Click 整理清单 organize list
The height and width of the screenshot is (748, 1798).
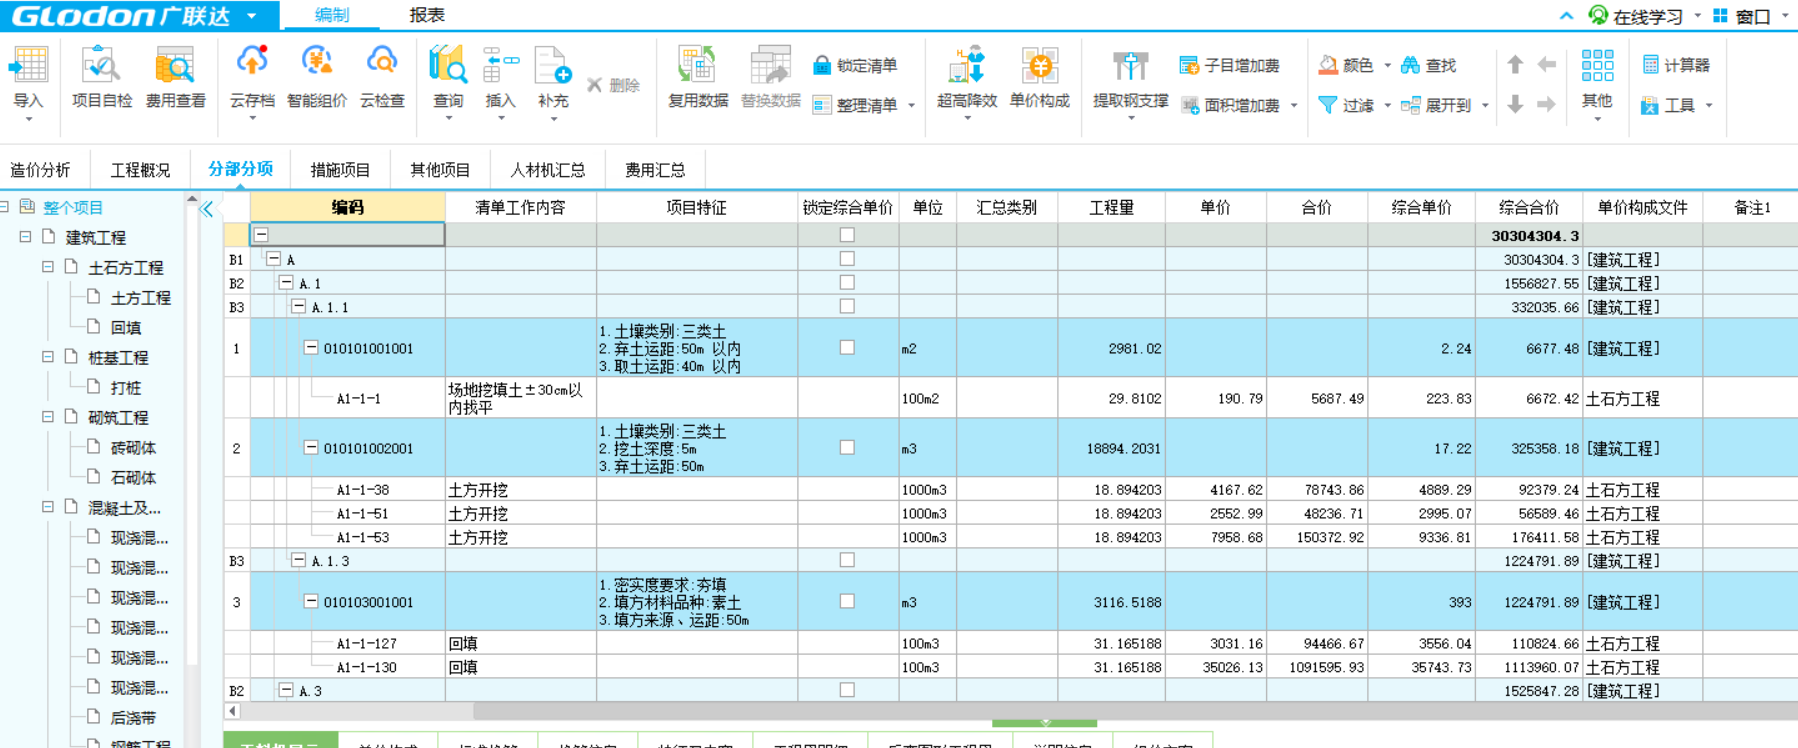855,105
